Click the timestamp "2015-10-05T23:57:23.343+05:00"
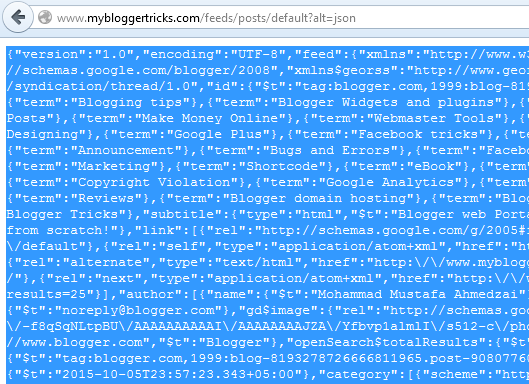529x384 pixels. (x=178, y=375)
